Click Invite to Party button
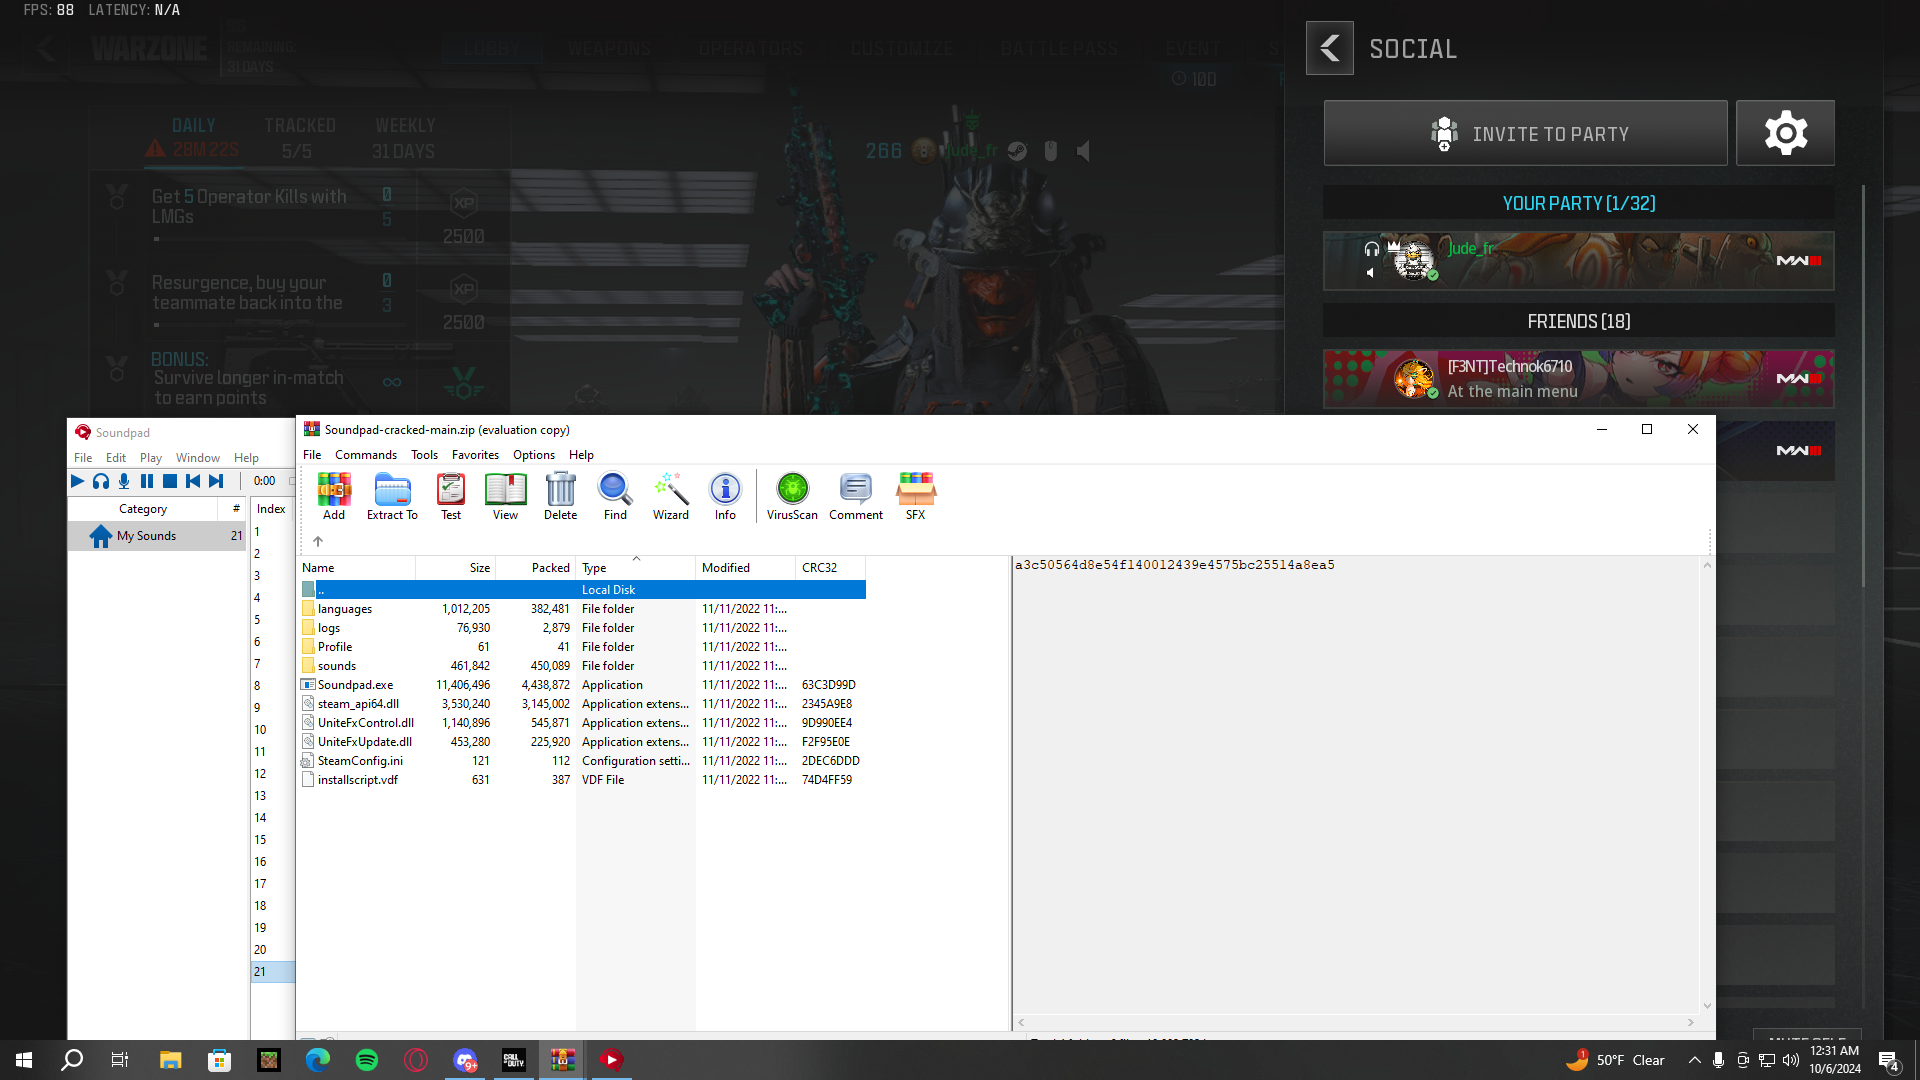The width and height of the screenshot is (1920, 1080). pos(1525,133)
